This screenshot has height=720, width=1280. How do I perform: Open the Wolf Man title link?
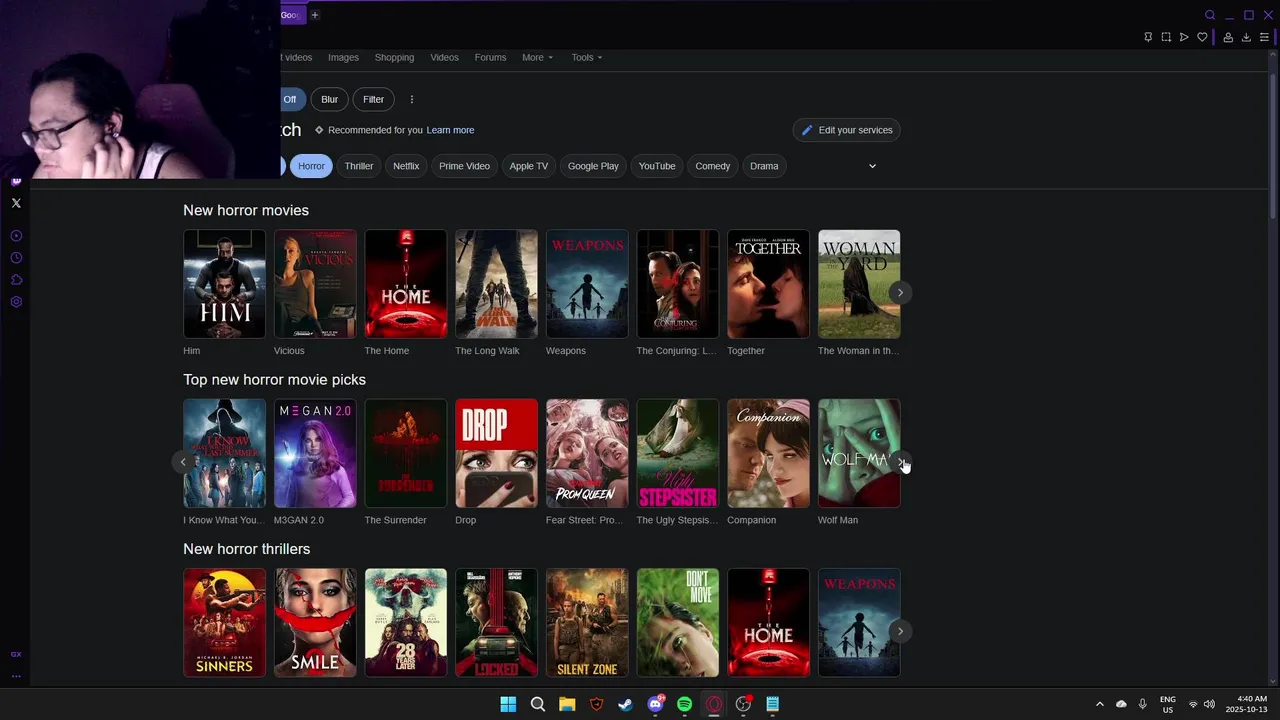pyautogui.click(x=838, y=520)
